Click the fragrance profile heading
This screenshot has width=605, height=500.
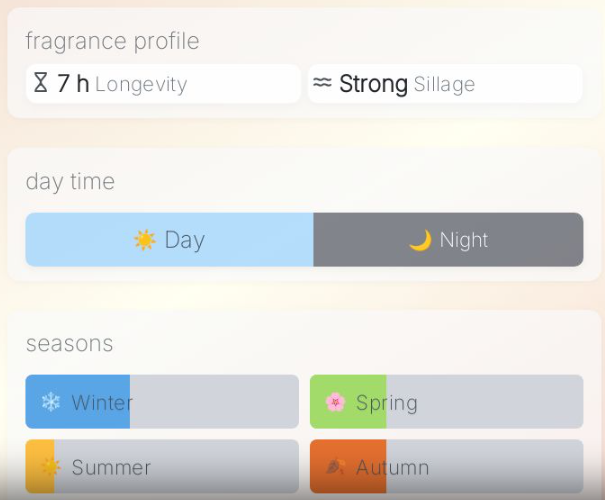(112, 41)
